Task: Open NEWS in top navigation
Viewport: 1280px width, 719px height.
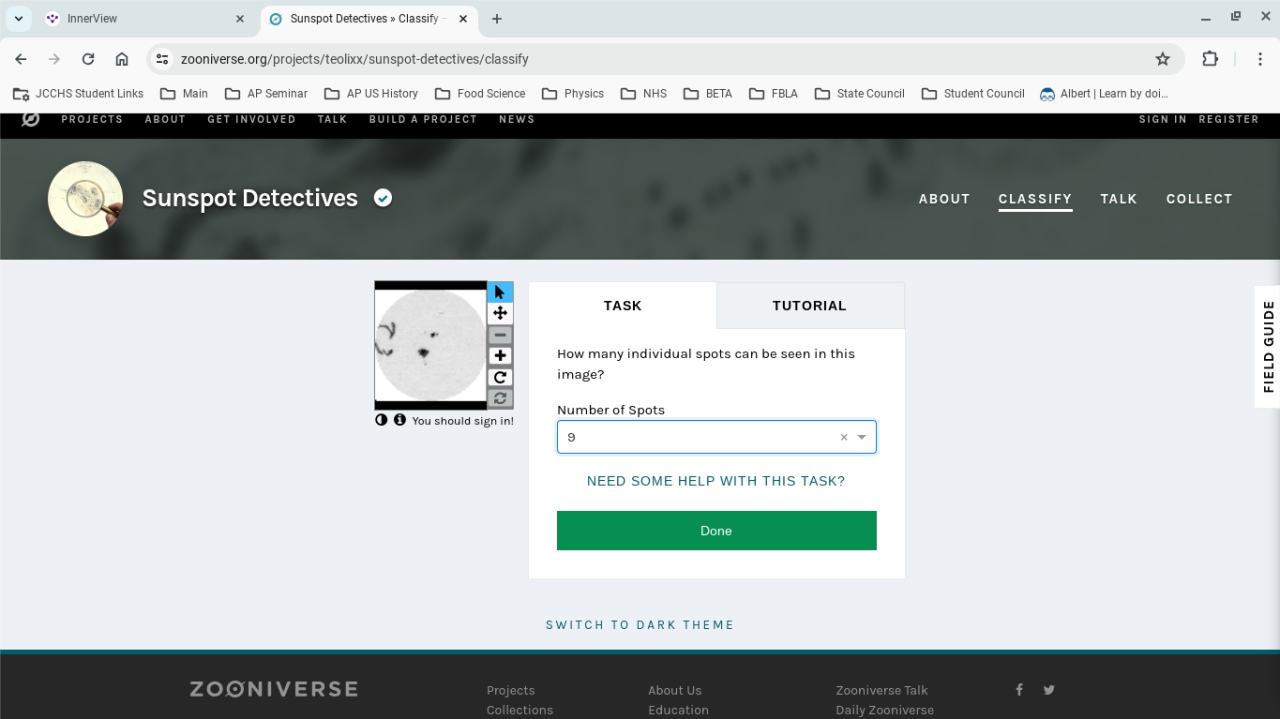Action: [517, 119]
